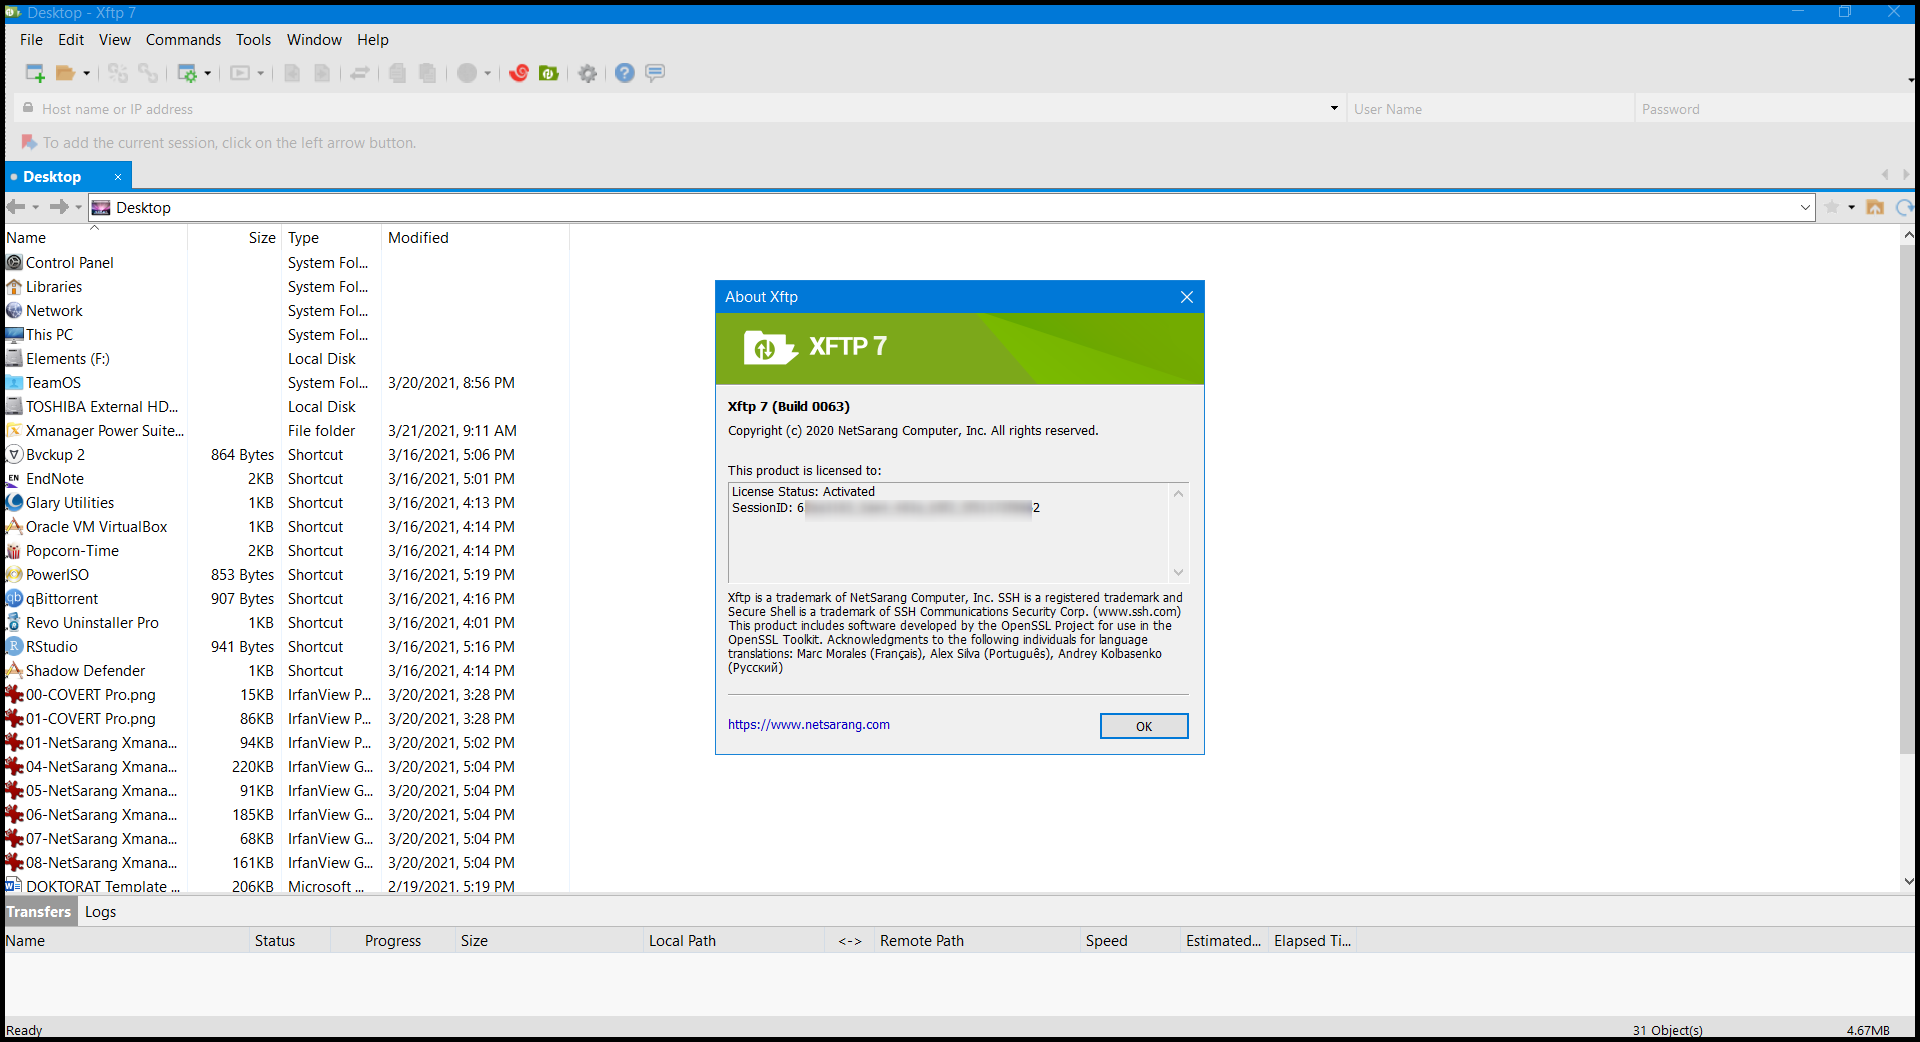Select the Xmanager Power Suite folder
The image size is (1920, 1042).
(x=104, y=431)
